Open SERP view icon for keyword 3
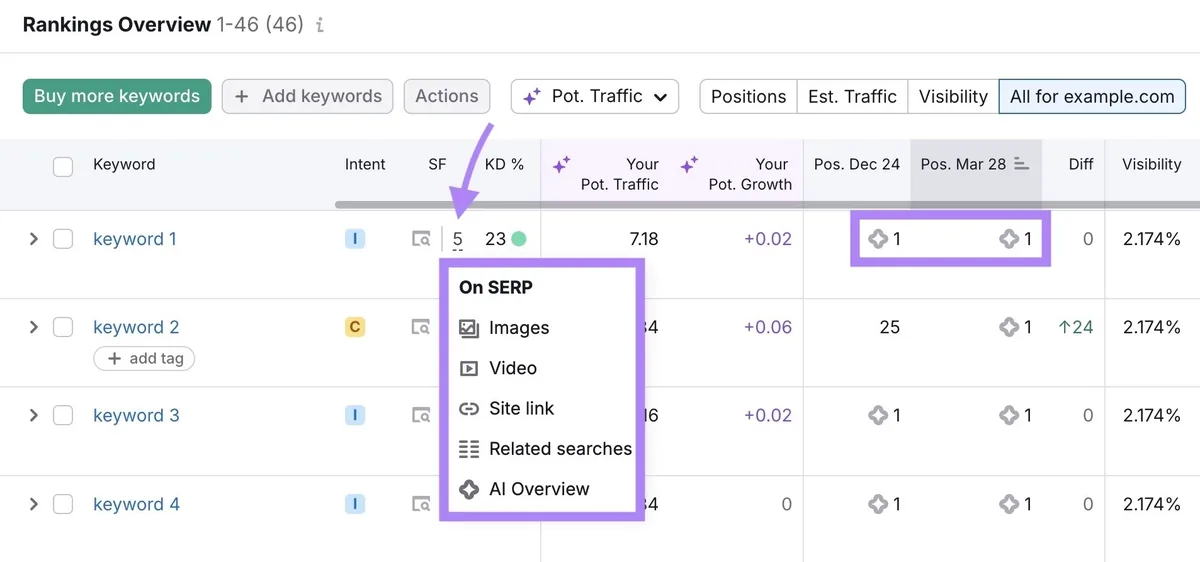The width and height of the screenshot is (1200, 562). (x=422, y=415)
